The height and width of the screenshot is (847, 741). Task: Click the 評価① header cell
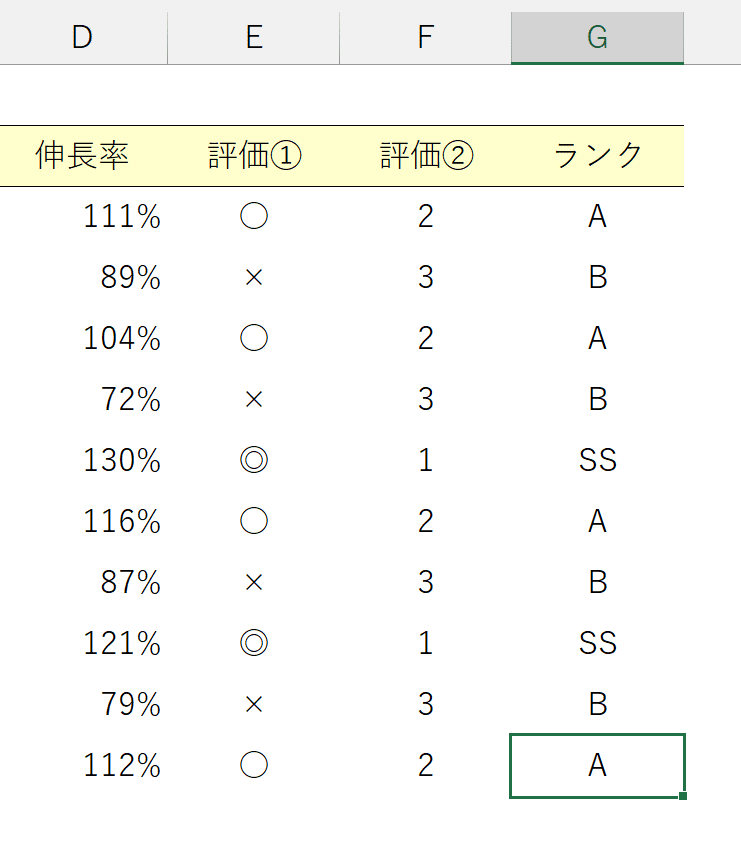(254, 156)
